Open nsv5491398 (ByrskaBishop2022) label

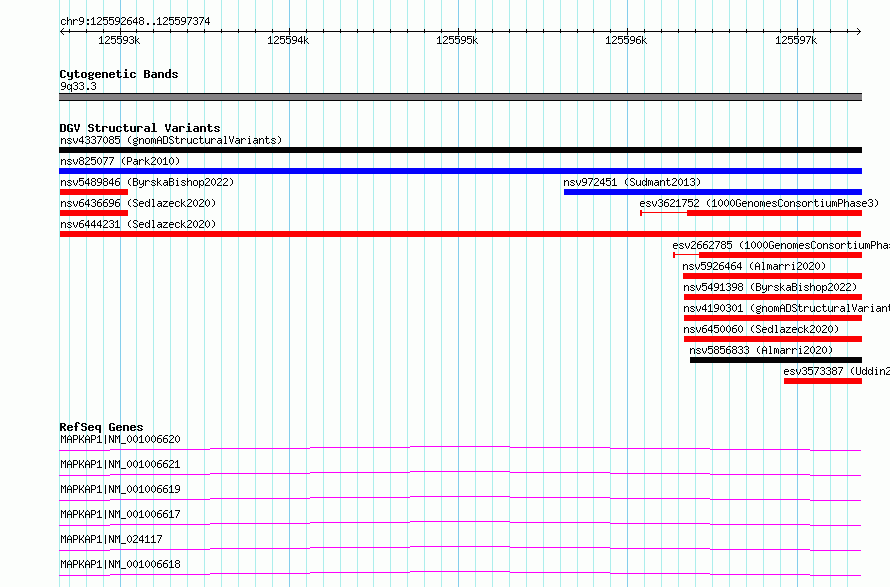coord(770,287)
